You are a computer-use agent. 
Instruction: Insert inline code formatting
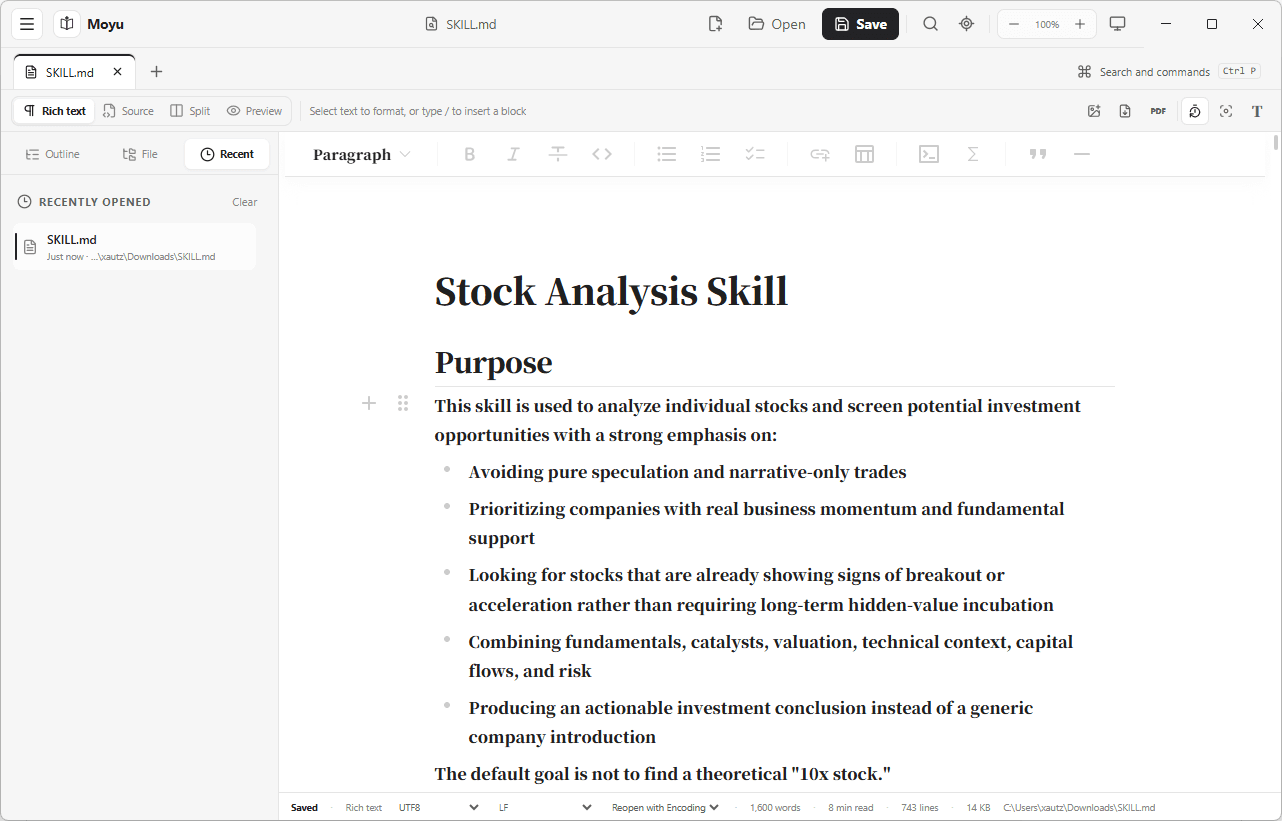(x=602, y=154)
